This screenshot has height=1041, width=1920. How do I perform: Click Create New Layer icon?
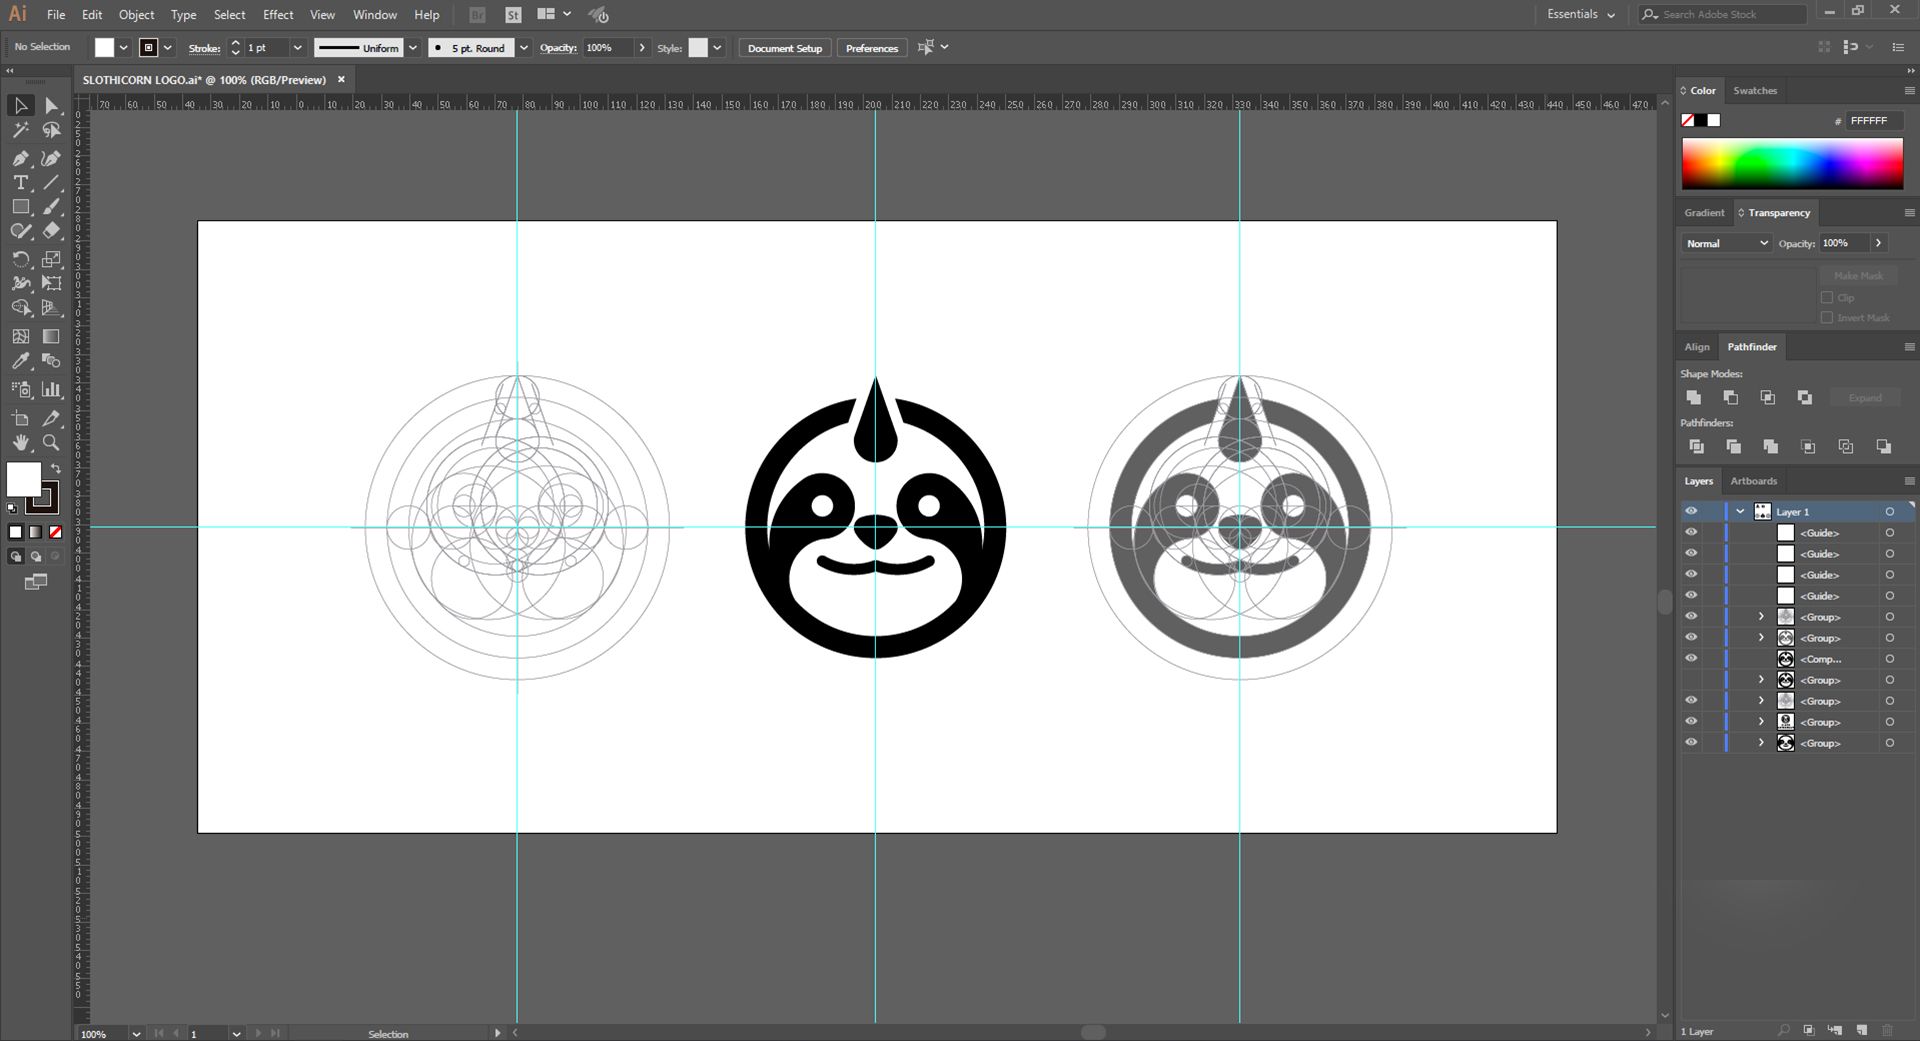[x=1861, y=1030]
